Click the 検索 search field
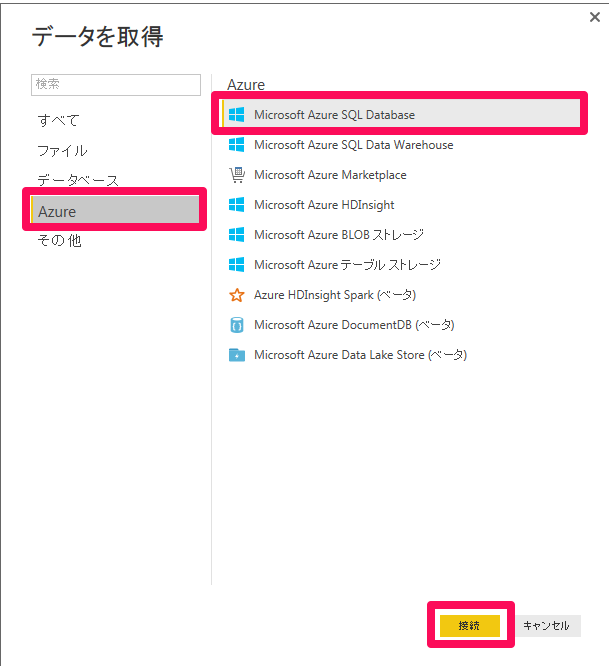The height and width of the screenshot is (666, 609). [x=116, y=85]
